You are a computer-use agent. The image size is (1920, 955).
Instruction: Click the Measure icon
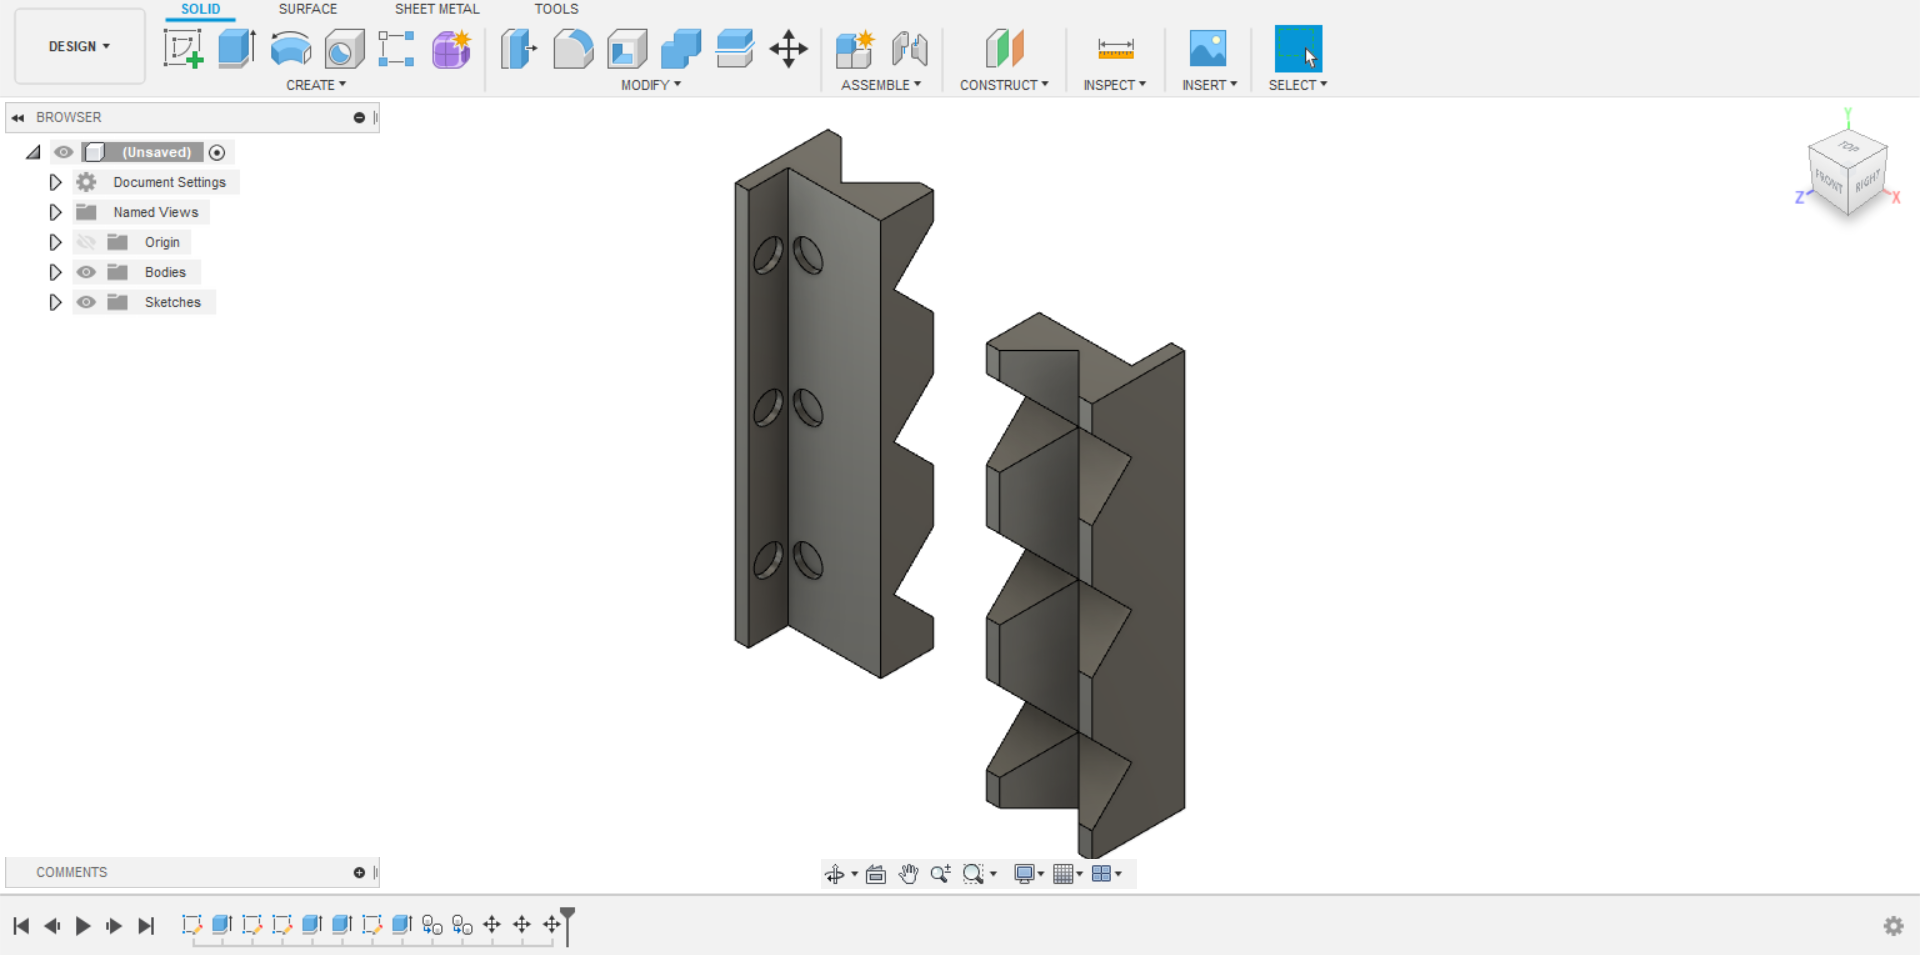pos(1115,48)
